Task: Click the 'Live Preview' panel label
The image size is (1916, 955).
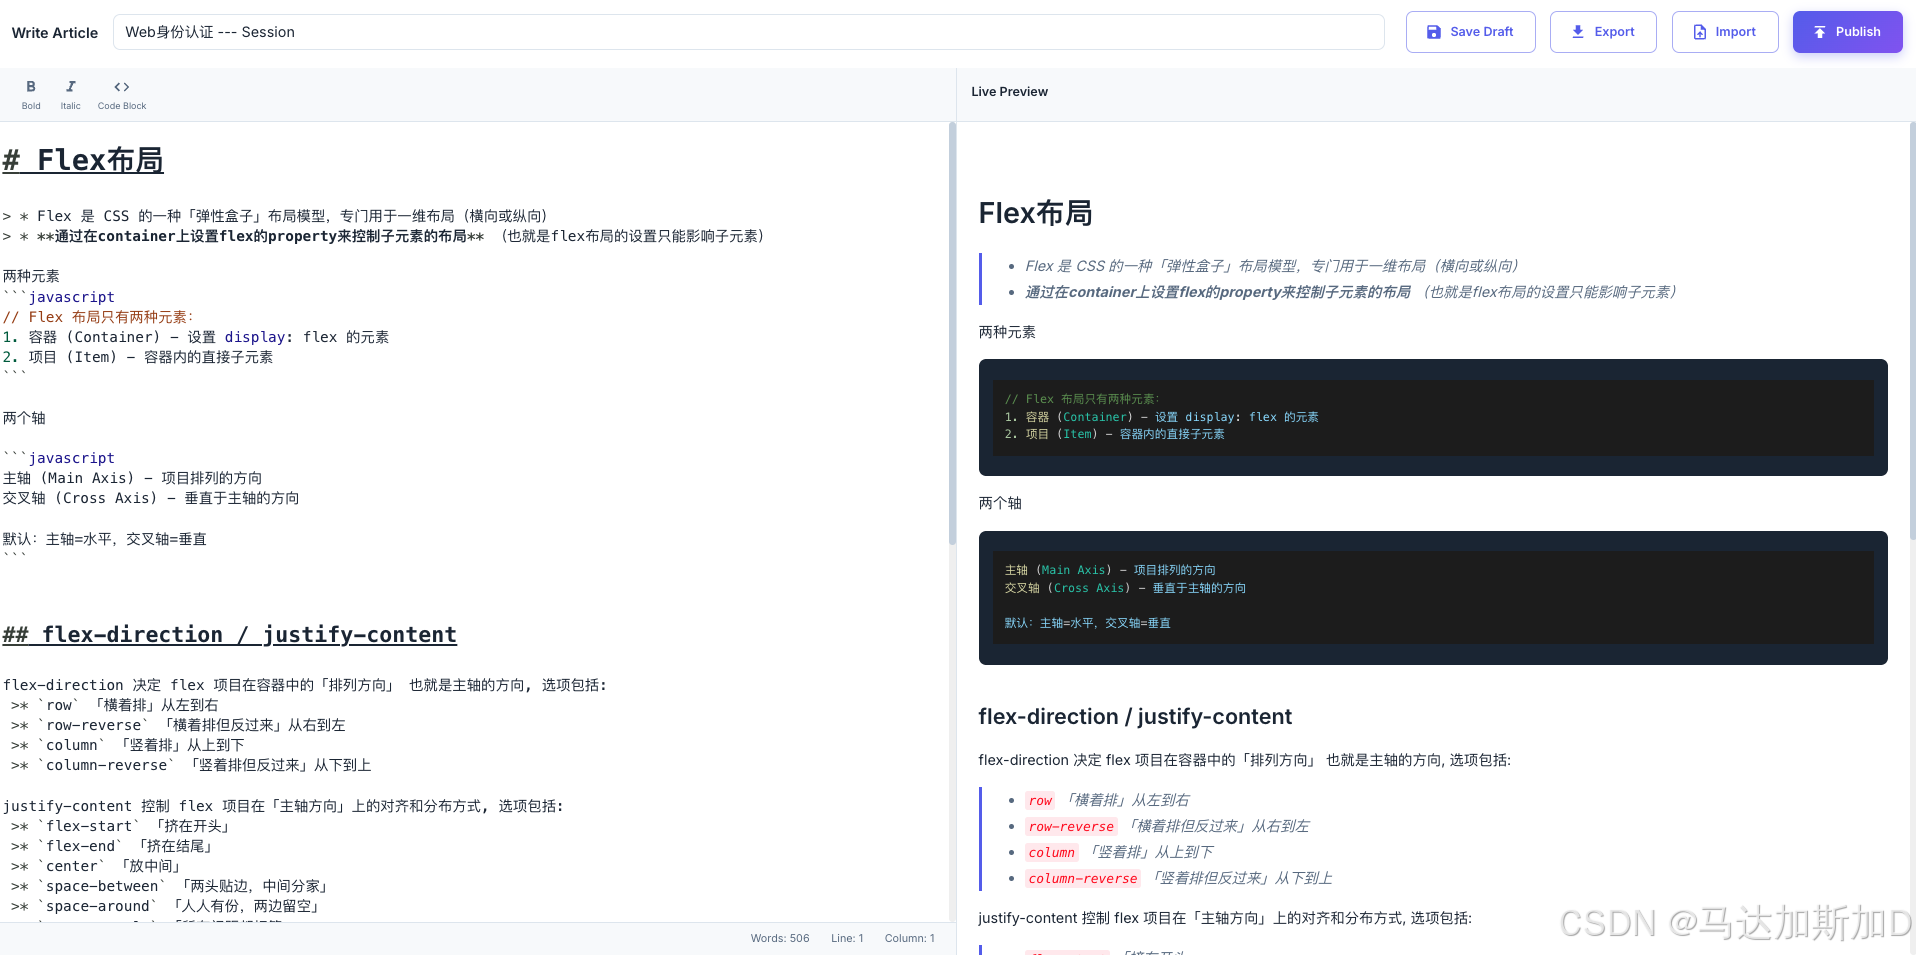Action: 1009,92
